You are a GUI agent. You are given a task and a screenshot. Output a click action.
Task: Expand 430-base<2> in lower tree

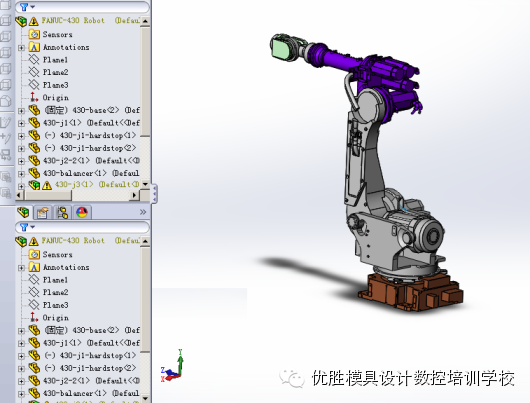21,331
